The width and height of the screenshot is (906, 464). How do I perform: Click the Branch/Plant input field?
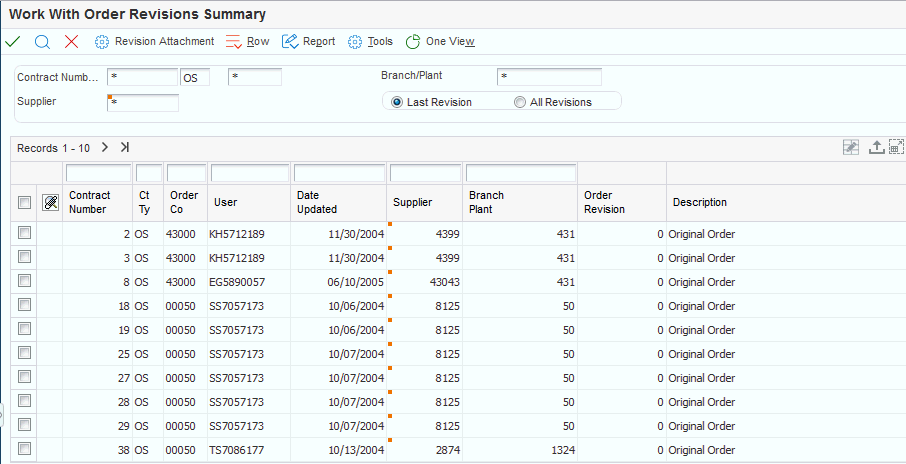[x=549, y=77]
